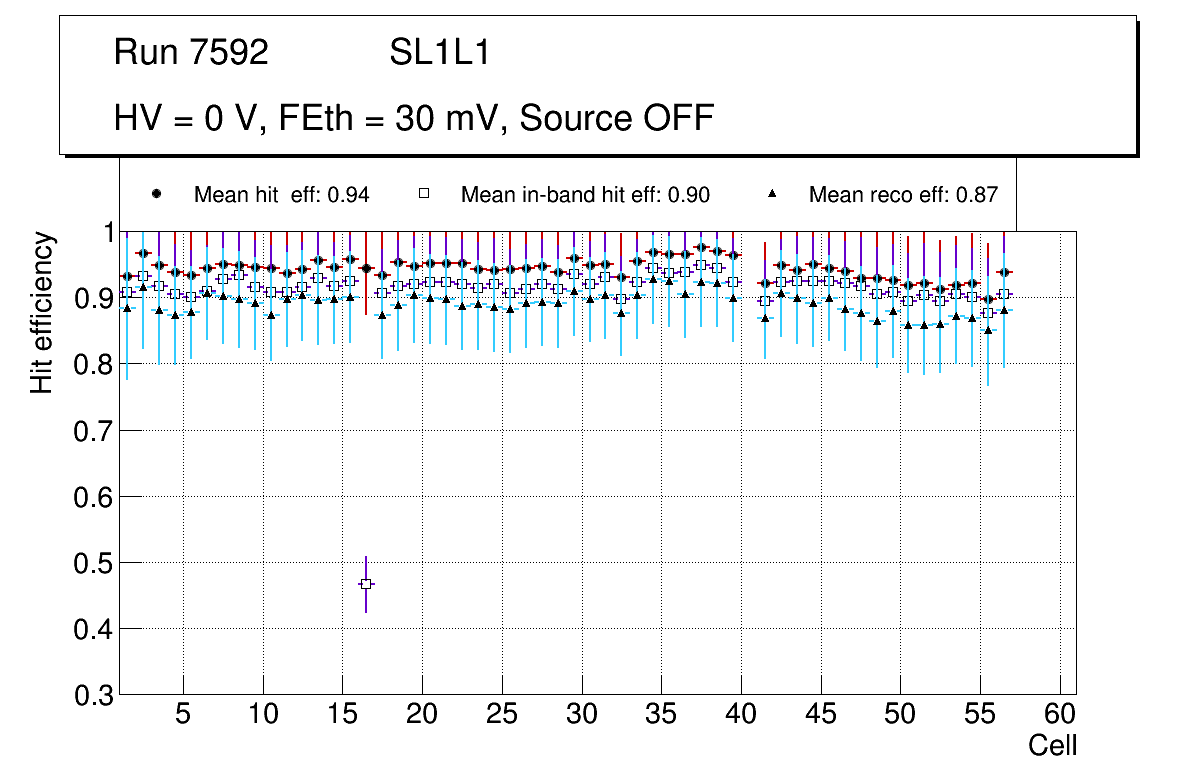Select 'Mean hit eff: 0.94' legend label

[281, 195]
